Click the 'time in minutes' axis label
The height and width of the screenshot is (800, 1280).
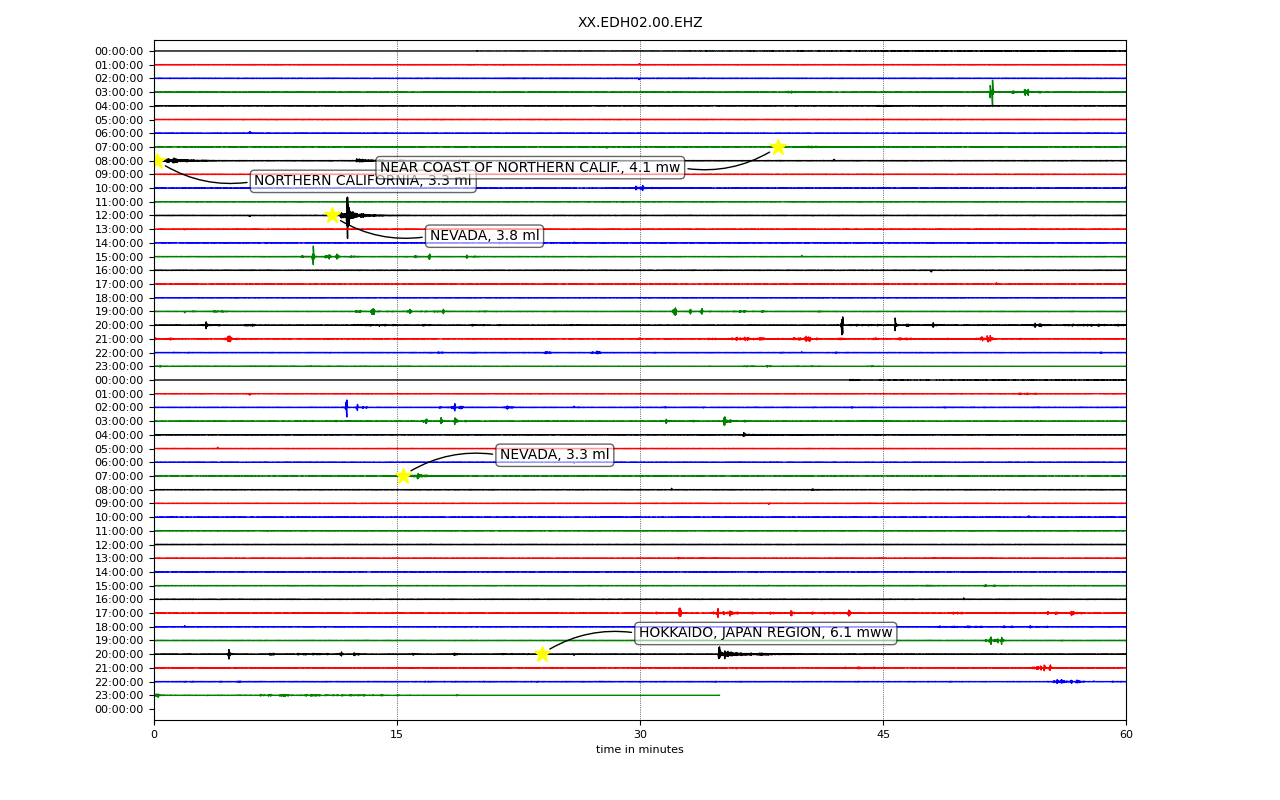pyautogui.click(x=640, y=750)
